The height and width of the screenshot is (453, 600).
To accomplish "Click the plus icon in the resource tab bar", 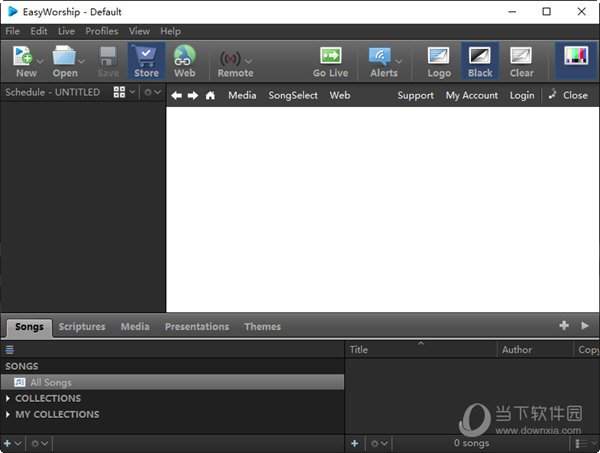I will pyautogui.click(x=564, y=326).
